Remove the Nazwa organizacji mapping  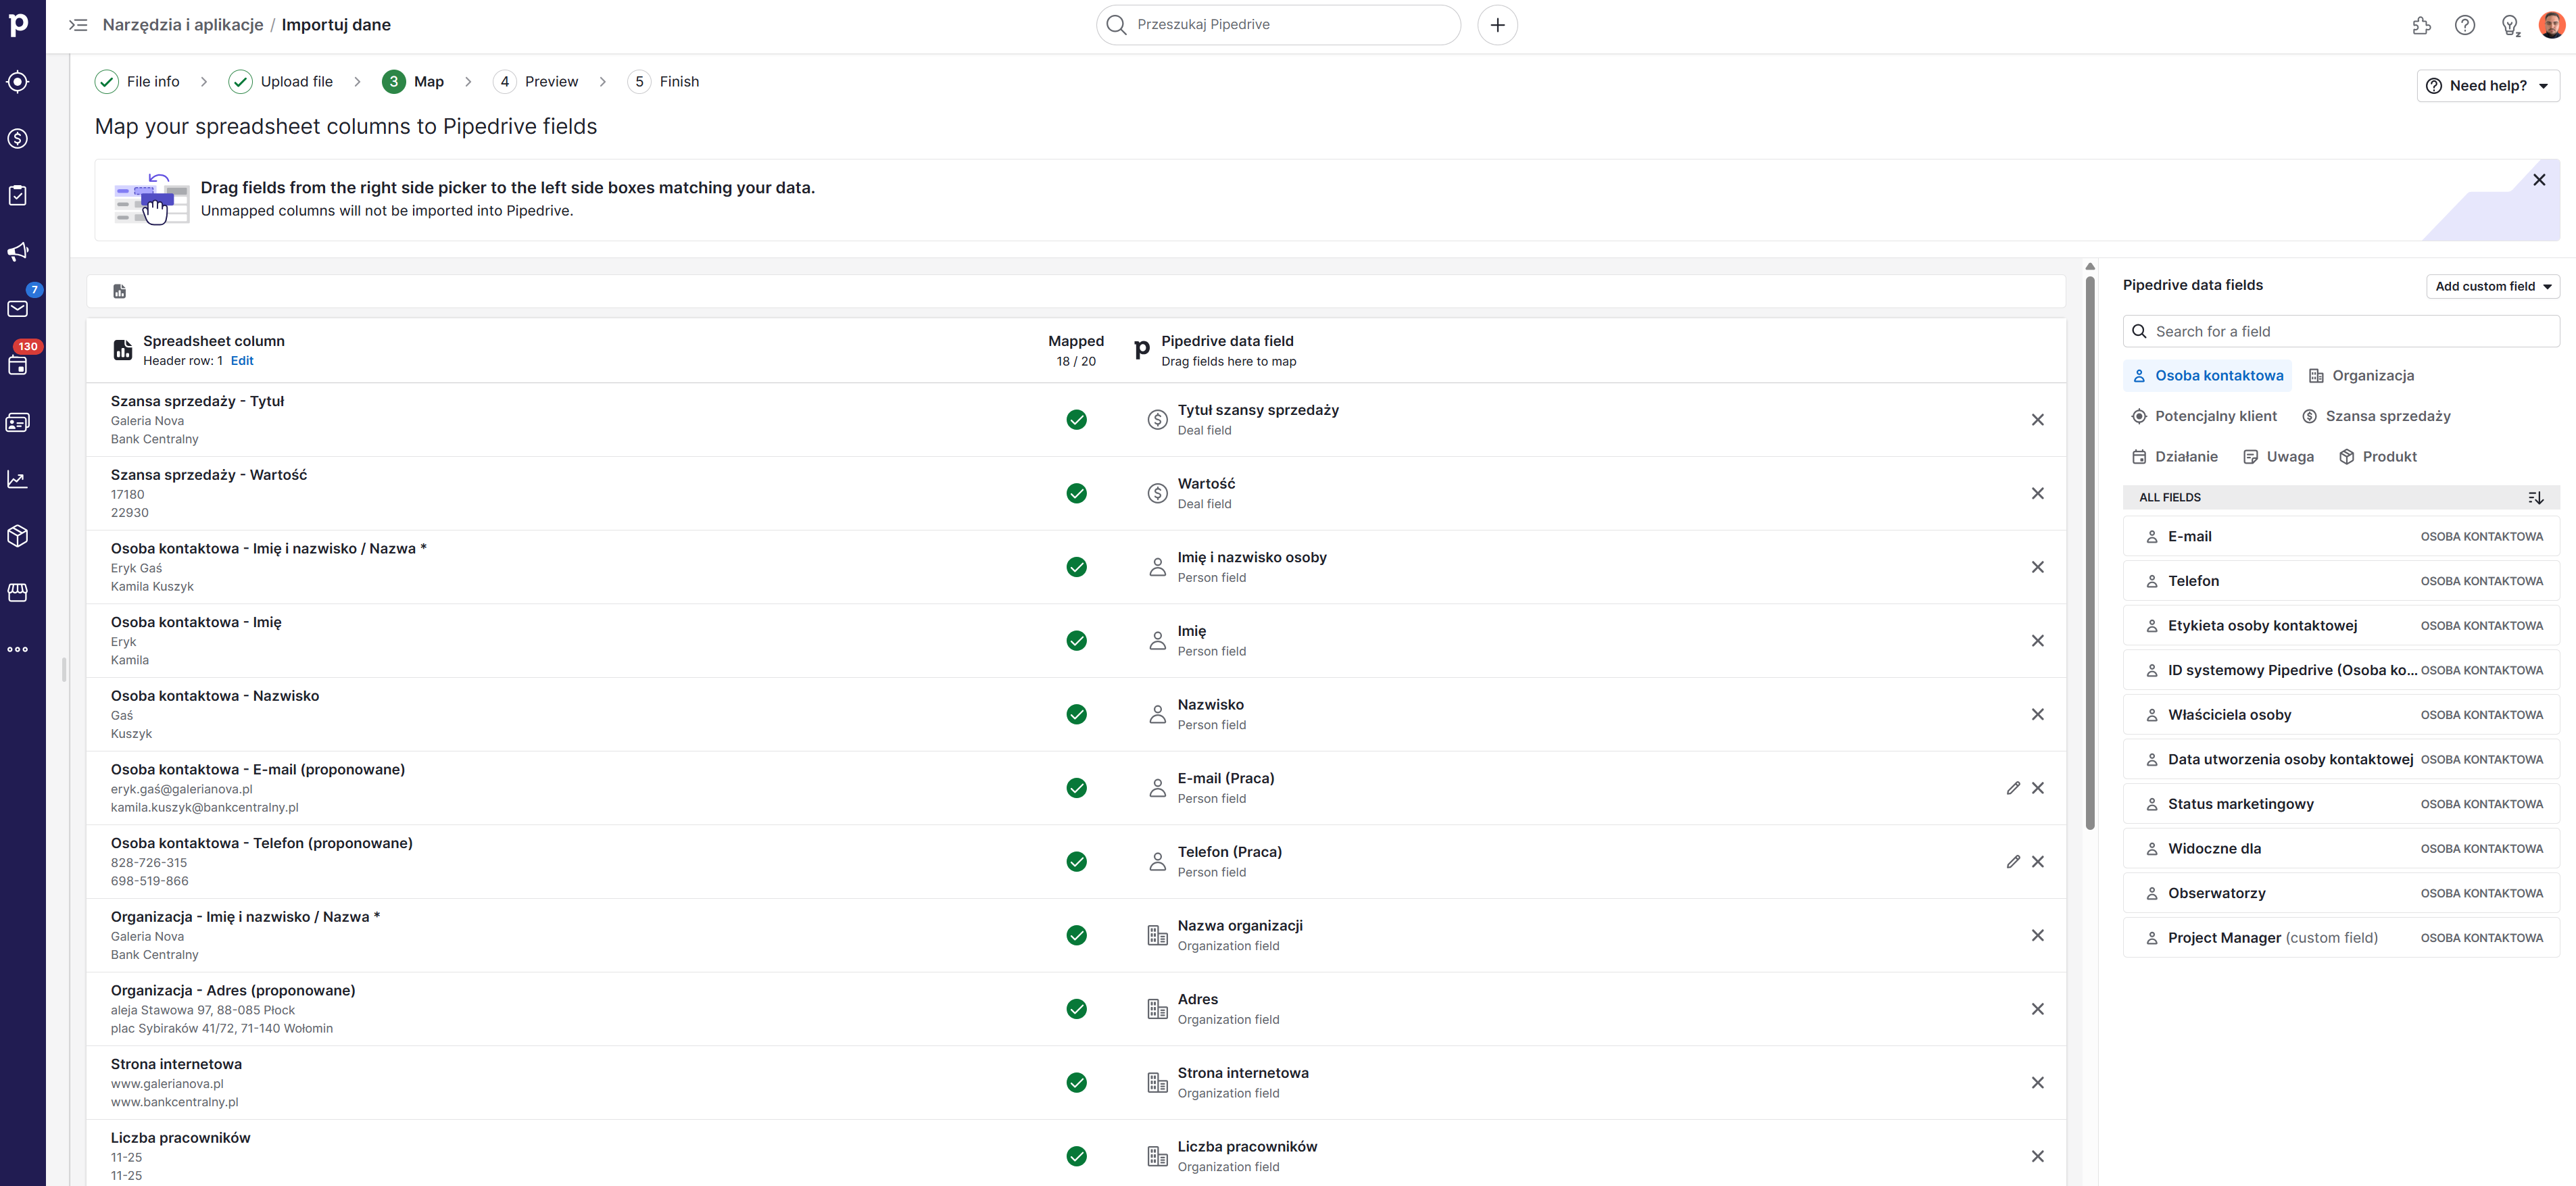coord(2038,936)
